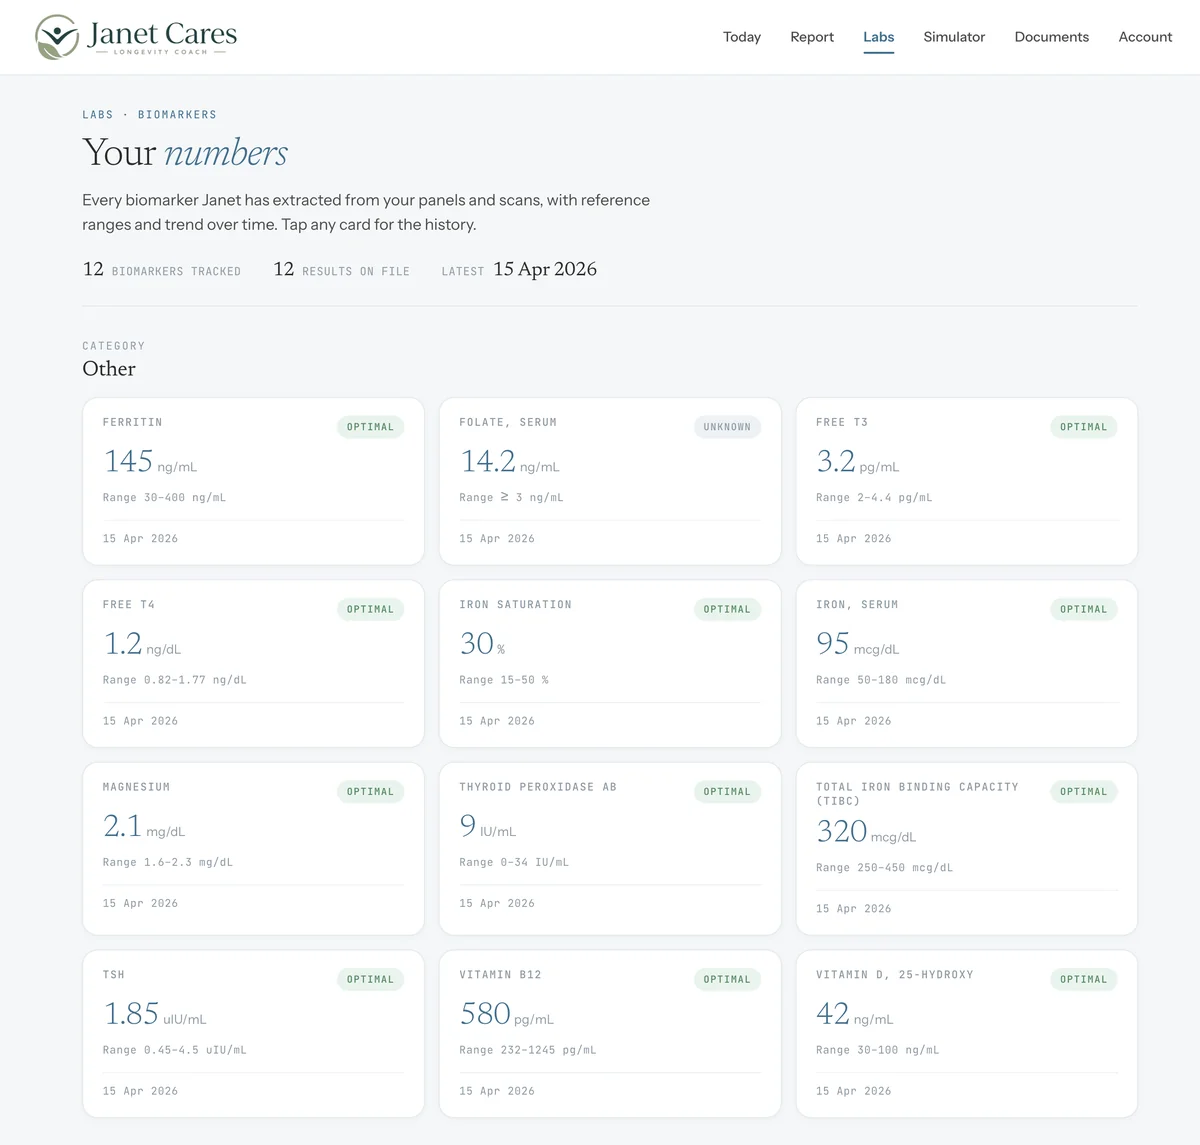This screenshot has width=1200, height=1145.
Task: Open the Iron Saturation card history
Action: (x=610, y=664)
